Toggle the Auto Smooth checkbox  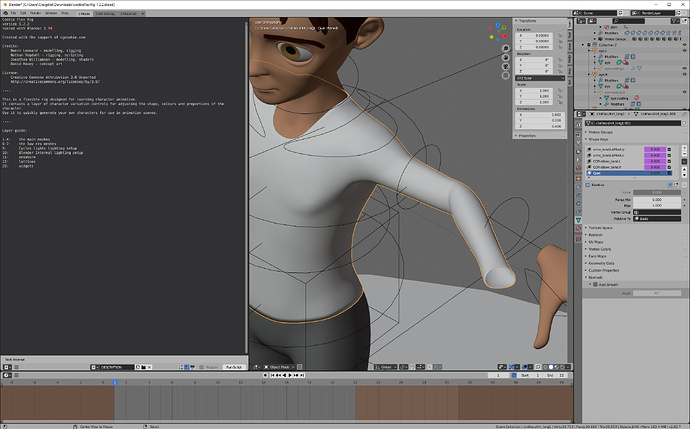595,285
